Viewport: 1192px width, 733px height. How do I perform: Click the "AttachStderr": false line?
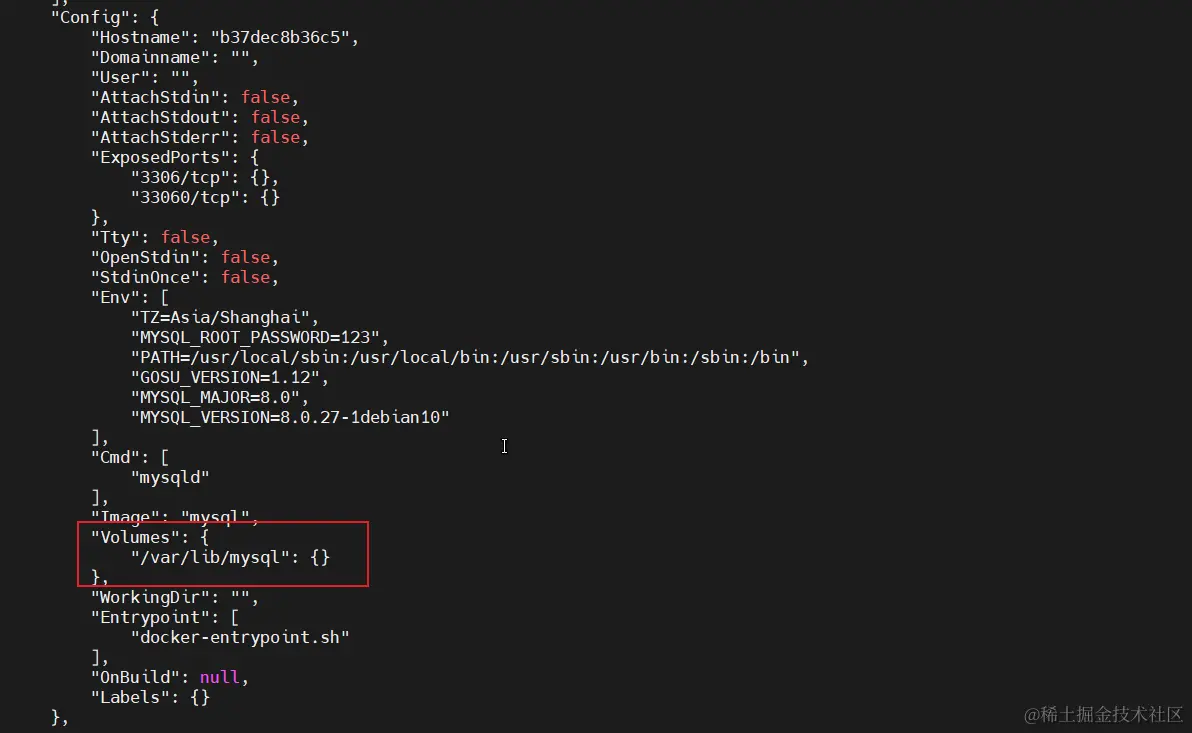click(199, 138)
